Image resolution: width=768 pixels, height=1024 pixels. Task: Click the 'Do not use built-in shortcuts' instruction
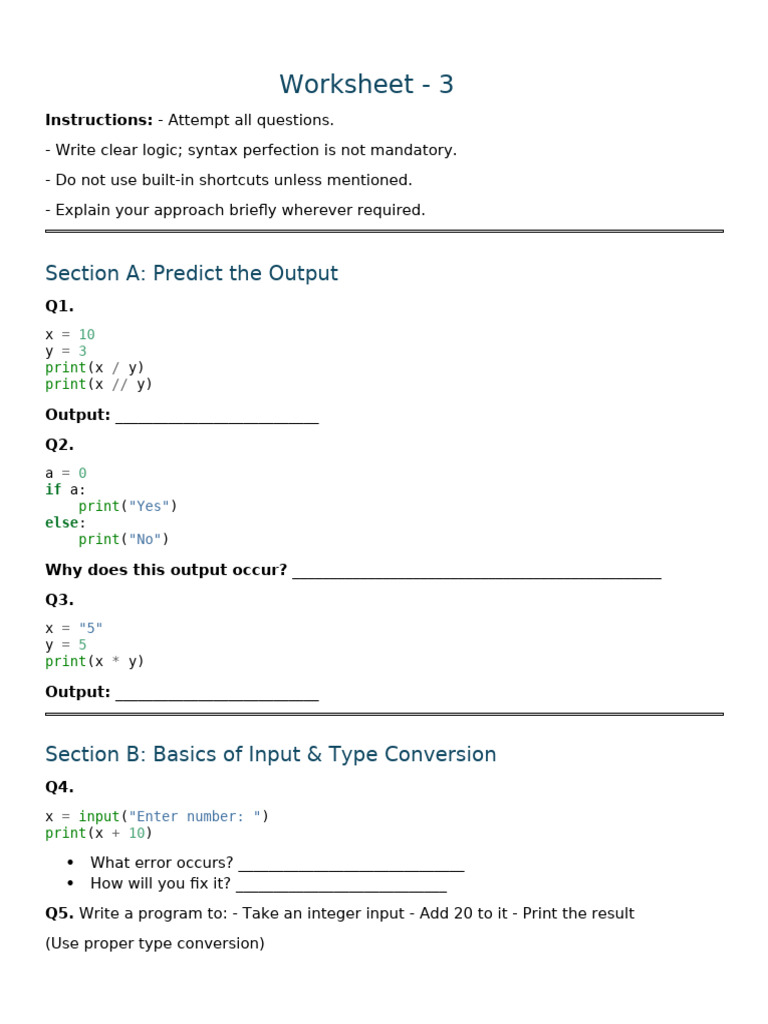click(x=229, y=180)
